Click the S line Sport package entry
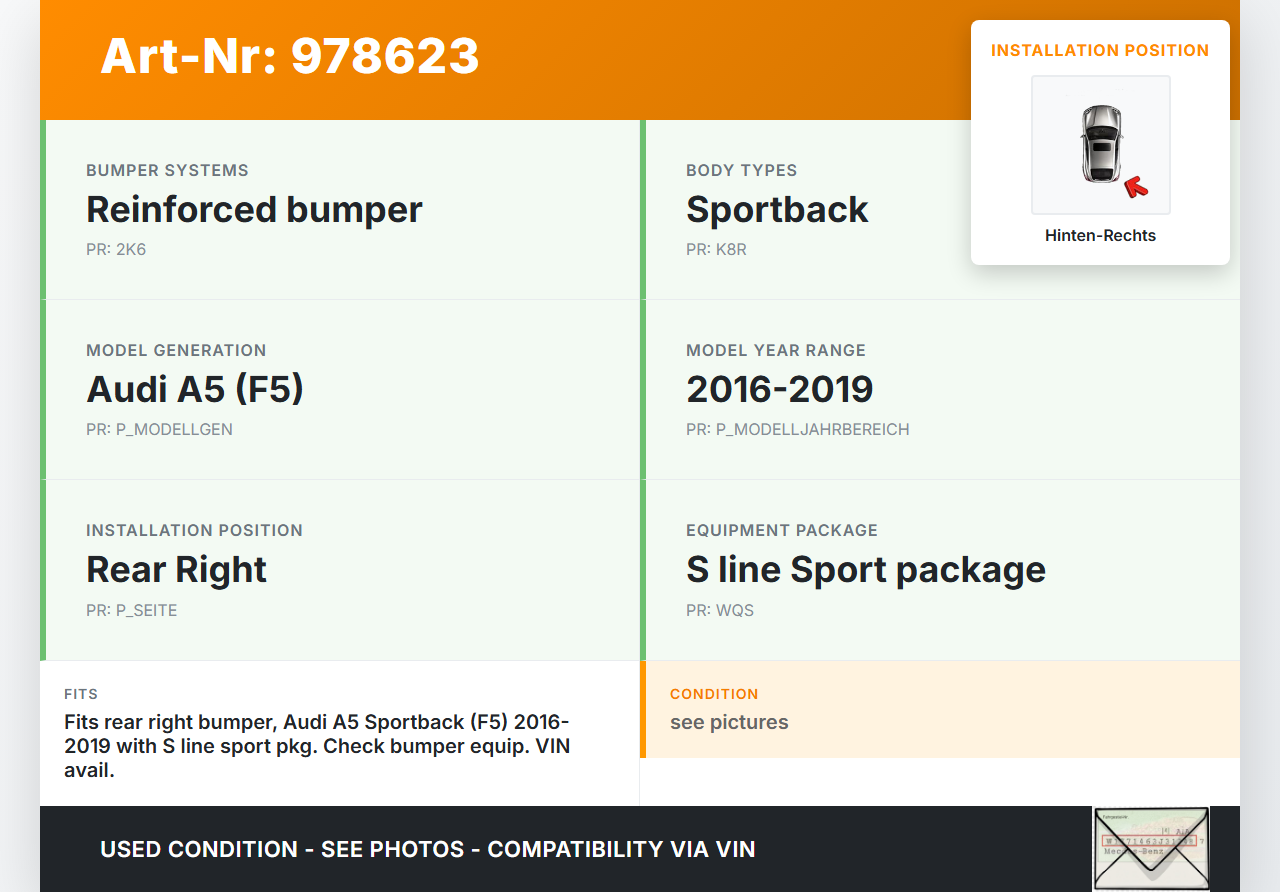The height and width of the screenshot is (892, 1280). [865, 569]
